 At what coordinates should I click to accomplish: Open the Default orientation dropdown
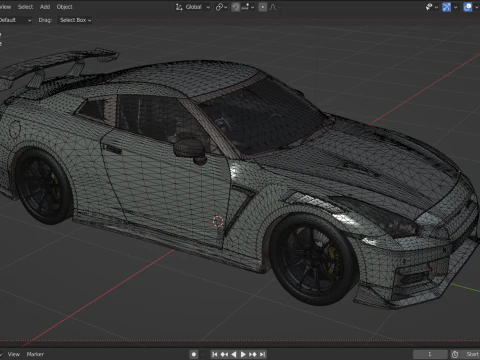tap(15, 20)
